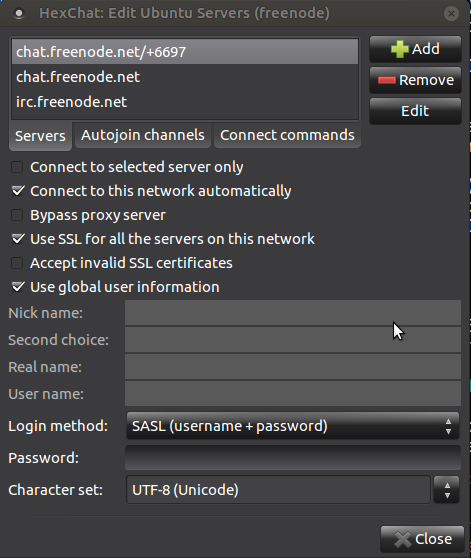Disable Use SSL for all servers

pyautogui.click(x=17, y=239)
